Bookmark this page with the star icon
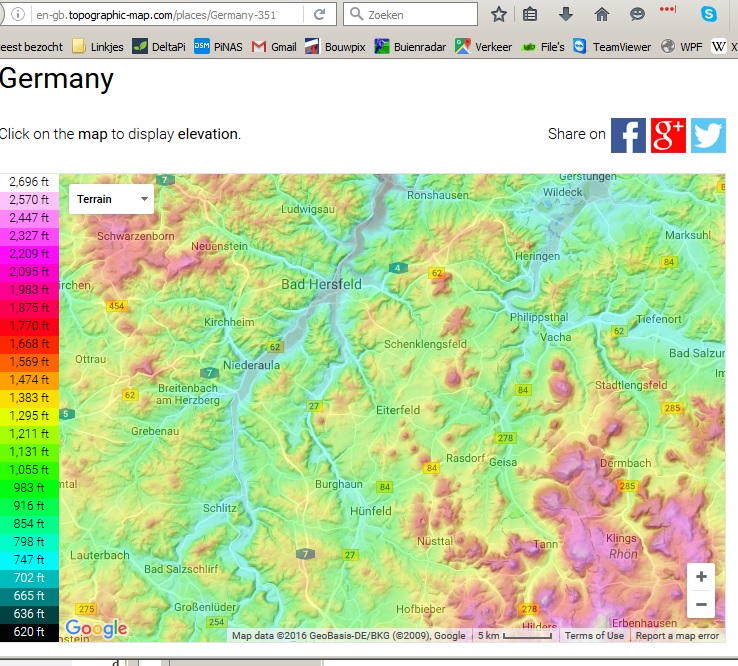Viewport: 738px width, 666px height. pos(499,14)
